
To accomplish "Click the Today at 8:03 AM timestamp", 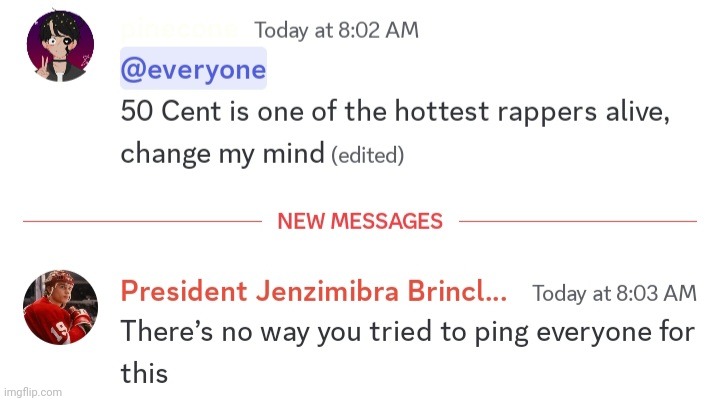I will (x=614, y=293).
